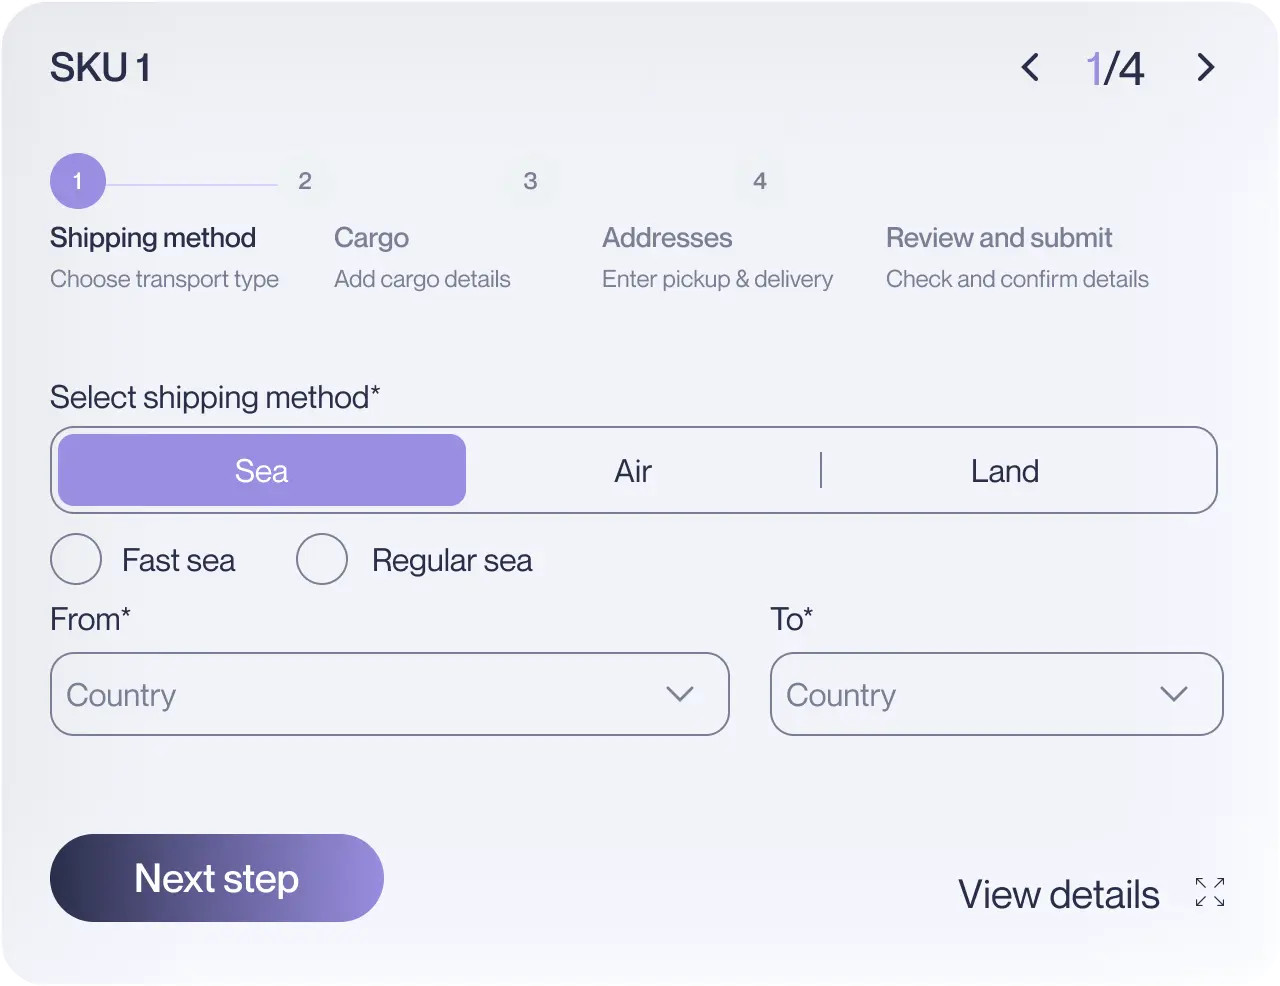Click the step 1 circle indicator
This screenshot has width=1280, height=986.
click(x=78, y=181)
